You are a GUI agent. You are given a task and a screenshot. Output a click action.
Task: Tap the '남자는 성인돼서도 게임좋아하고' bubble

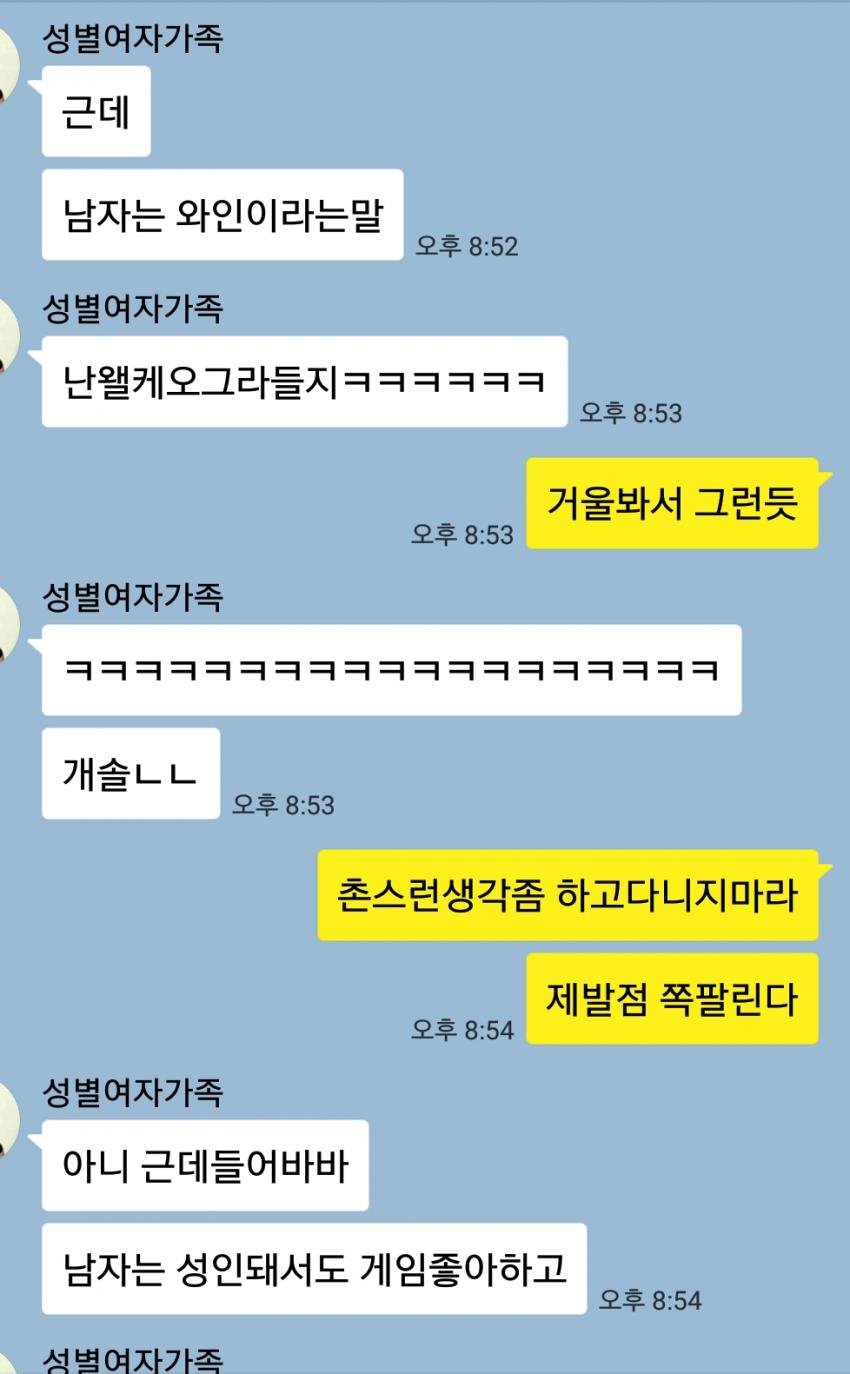314,1269
